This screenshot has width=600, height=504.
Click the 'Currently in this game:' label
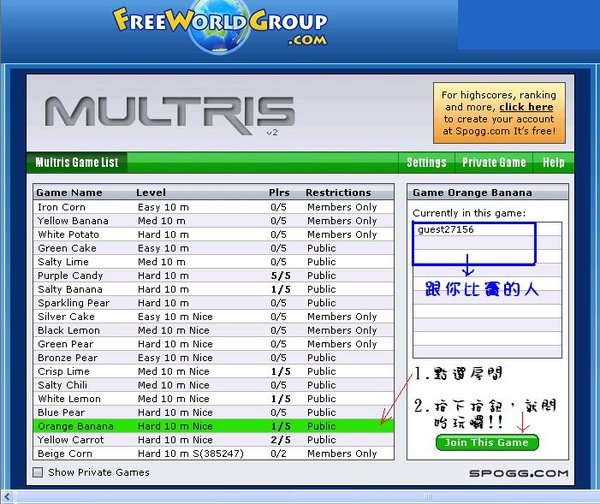pos(469,213)
